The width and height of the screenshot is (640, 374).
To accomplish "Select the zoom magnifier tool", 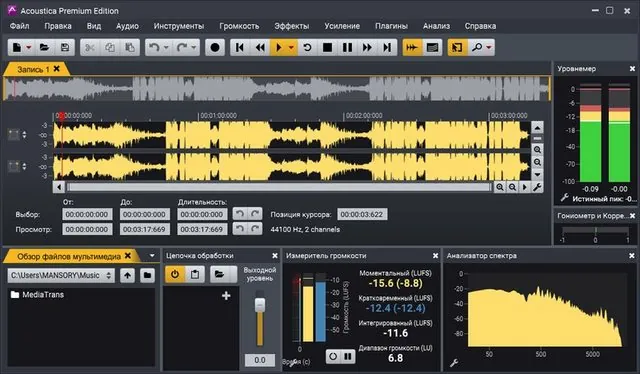I will (x=476, y=47).
